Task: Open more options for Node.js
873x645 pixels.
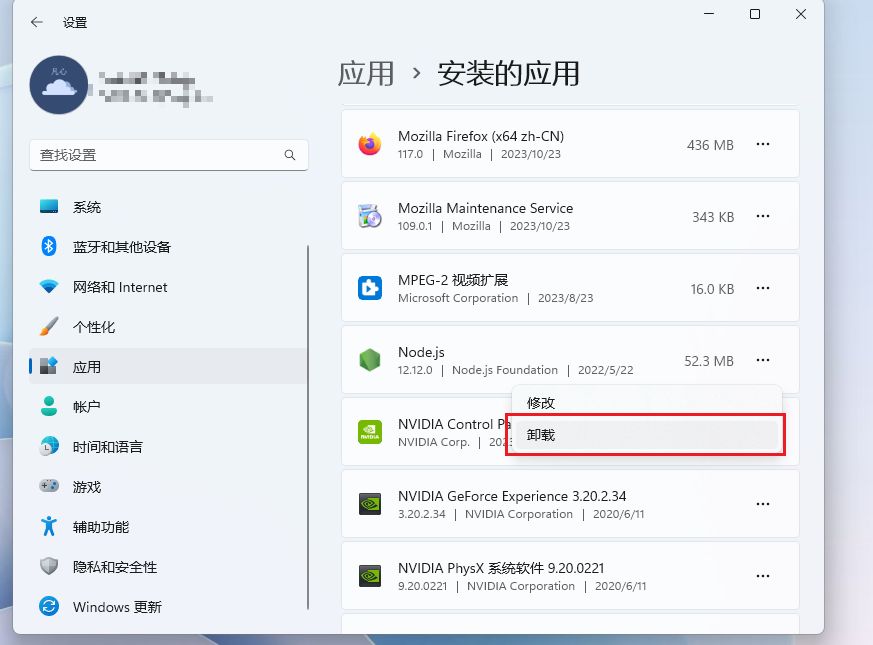Action: tap(763, 360)
